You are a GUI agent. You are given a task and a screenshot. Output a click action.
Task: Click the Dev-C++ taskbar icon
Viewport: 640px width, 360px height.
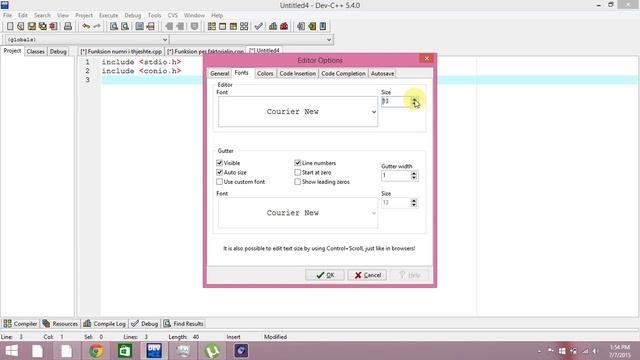tap(154, 351)
